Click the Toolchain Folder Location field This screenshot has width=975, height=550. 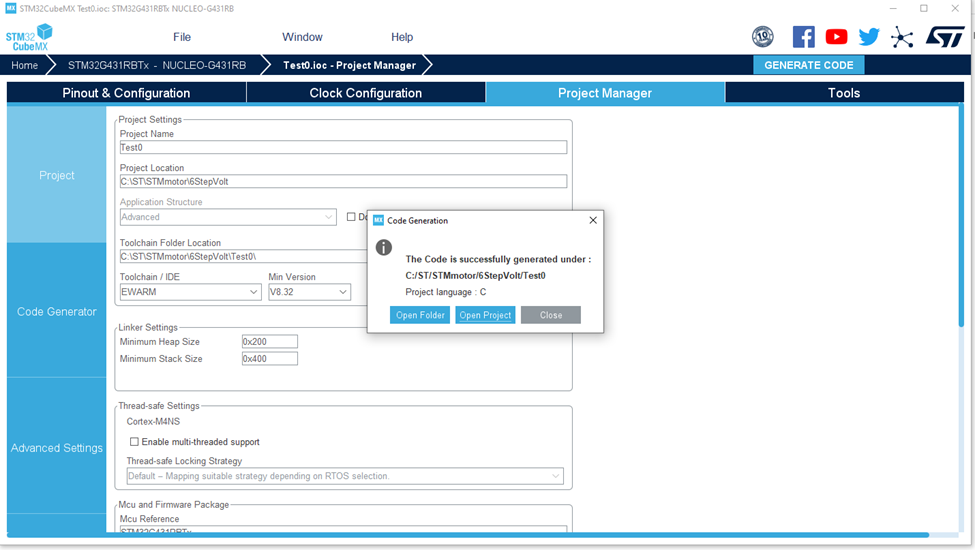tap(243, 256)
